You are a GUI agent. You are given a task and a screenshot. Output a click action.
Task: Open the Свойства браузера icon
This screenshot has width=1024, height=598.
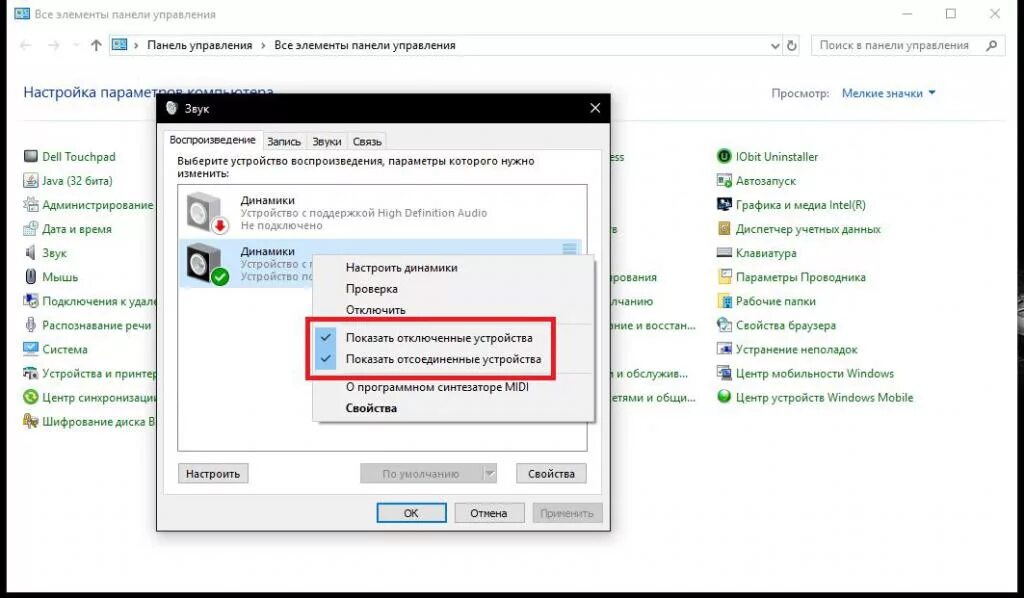(724, 325)
